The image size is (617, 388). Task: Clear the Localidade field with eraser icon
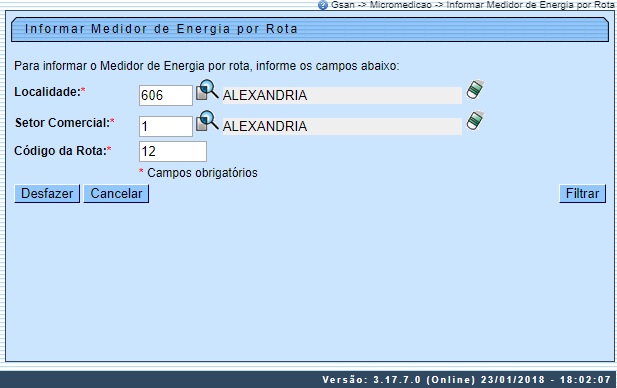click(475, 90)
